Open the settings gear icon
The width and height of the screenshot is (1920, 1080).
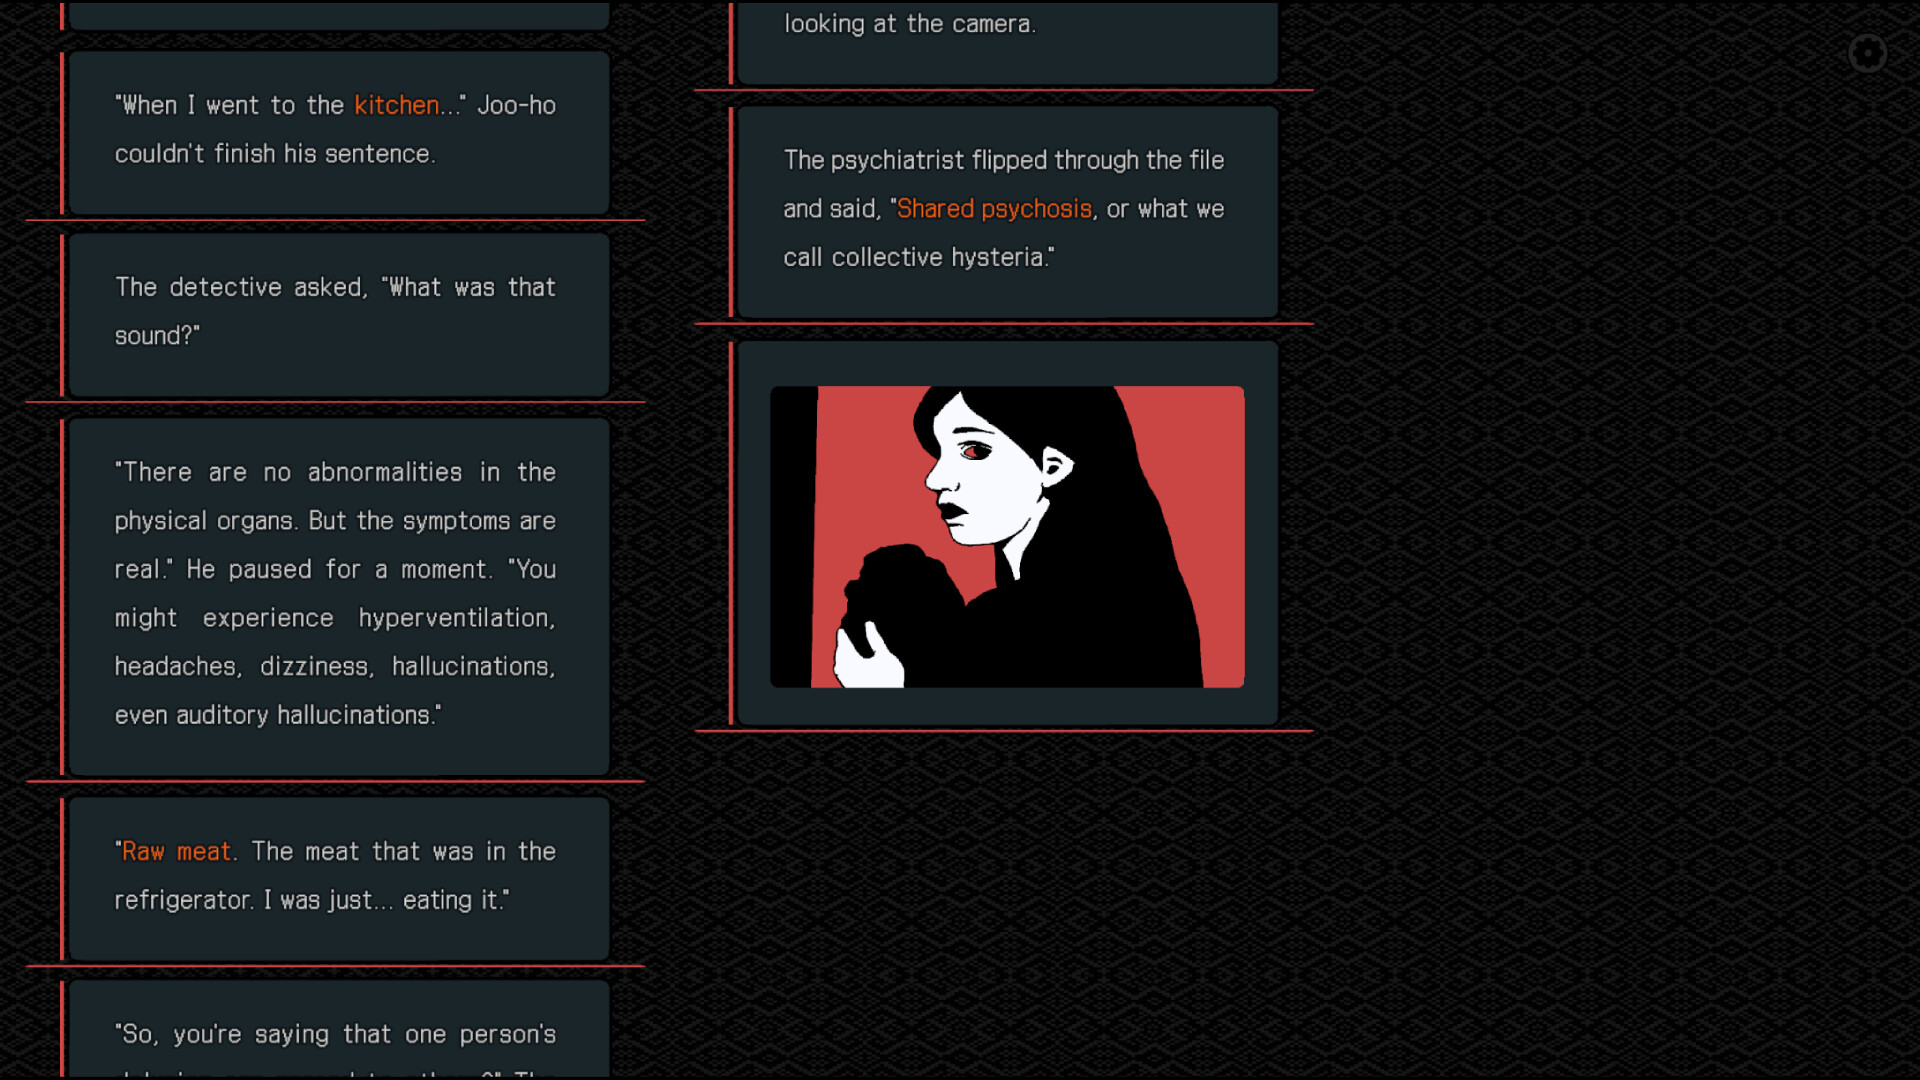coord(1868,53)
